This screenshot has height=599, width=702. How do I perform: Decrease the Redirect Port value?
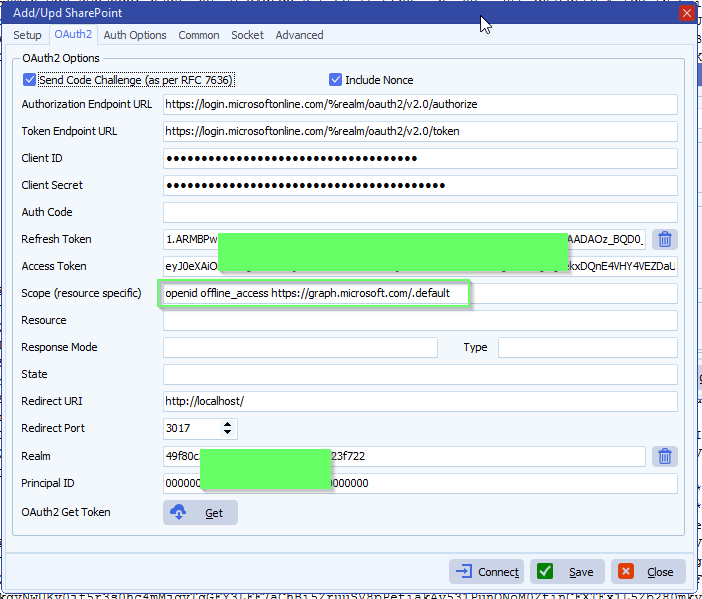coord(227,432)
